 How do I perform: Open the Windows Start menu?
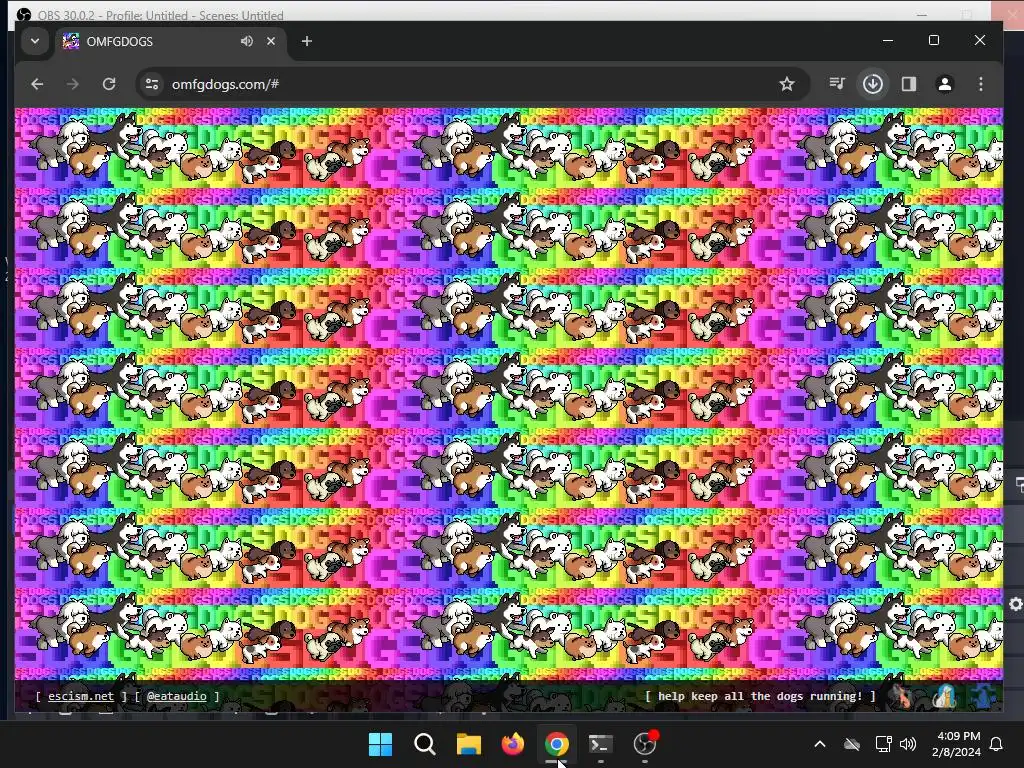point(381,744)
